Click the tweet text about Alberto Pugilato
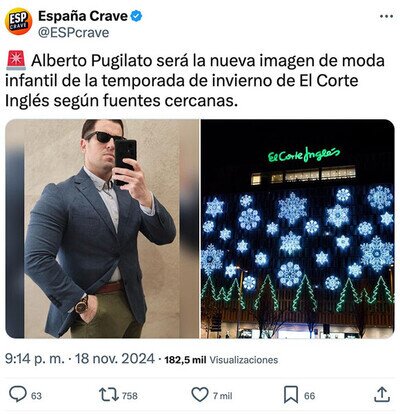The height and width of the screenshot is (414, 400). [x=195, y=81]
